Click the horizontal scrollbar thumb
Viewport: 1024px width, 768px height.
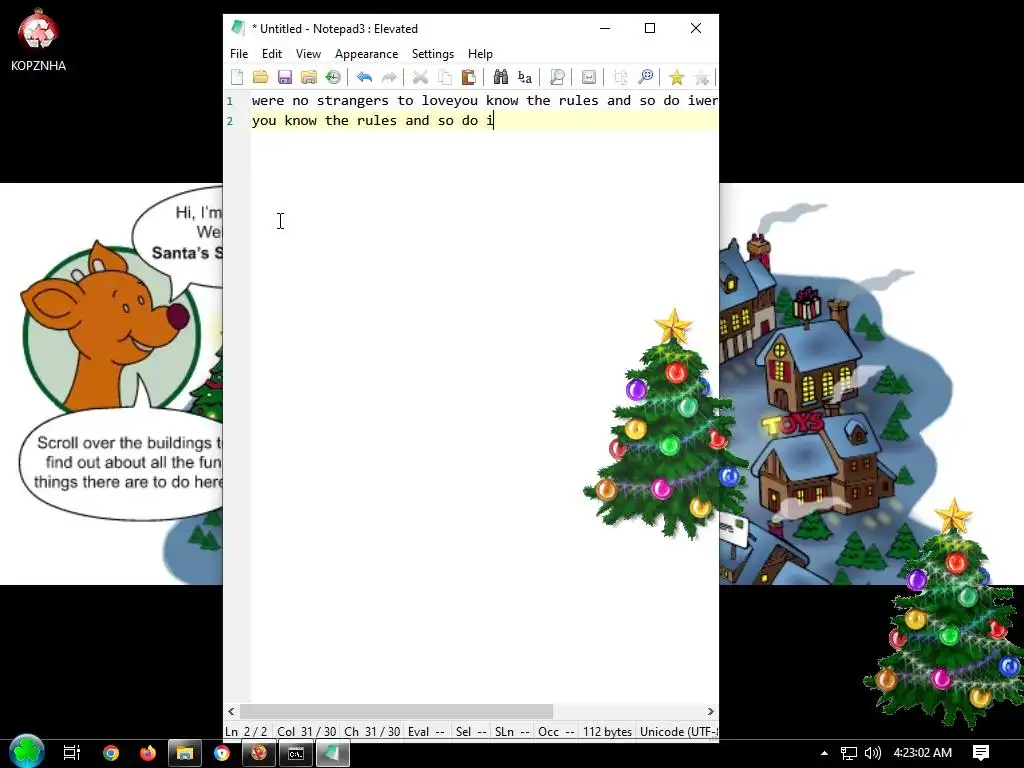point(396,711)
